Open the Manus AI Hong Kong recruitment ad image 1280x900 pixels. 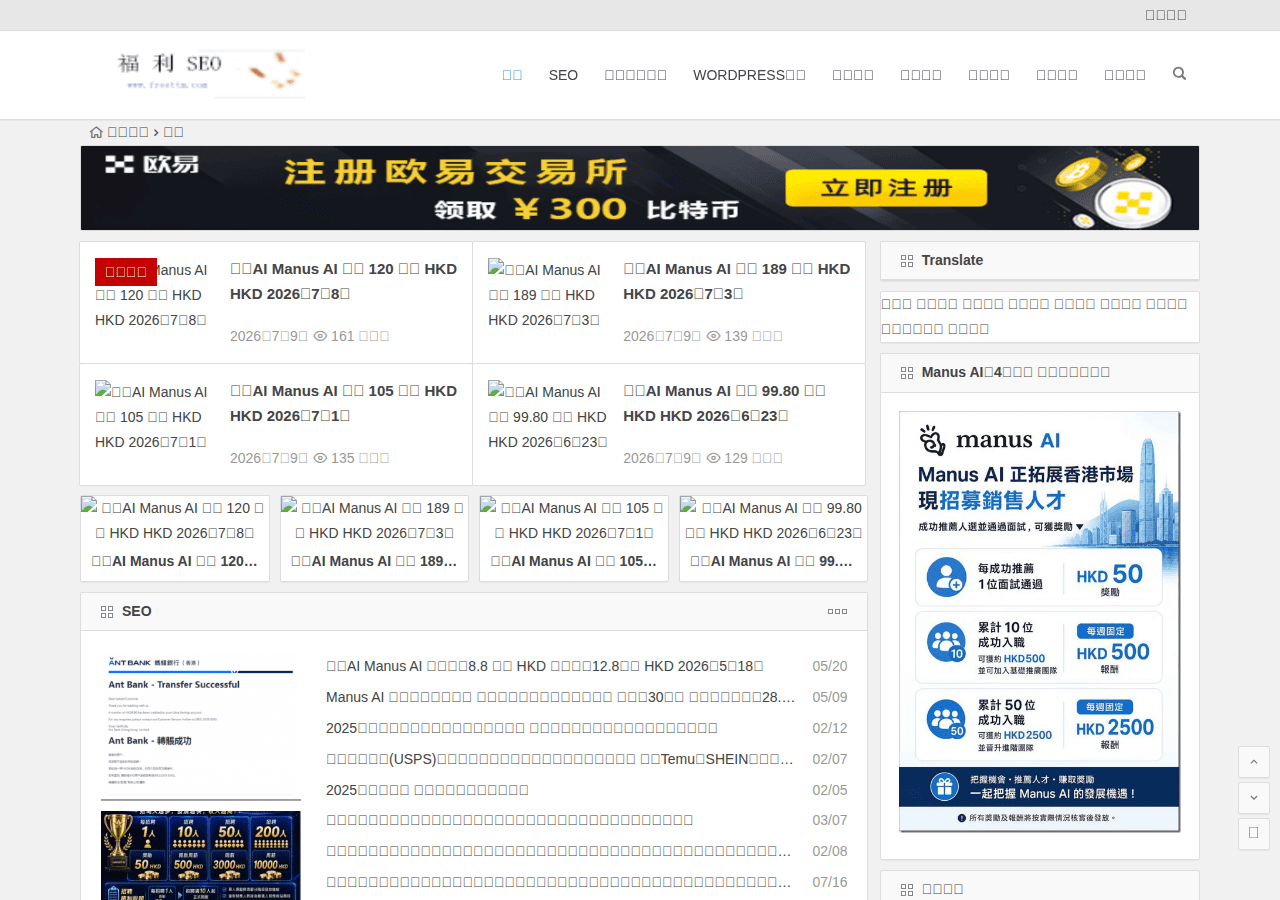(x=1039, y=621)
